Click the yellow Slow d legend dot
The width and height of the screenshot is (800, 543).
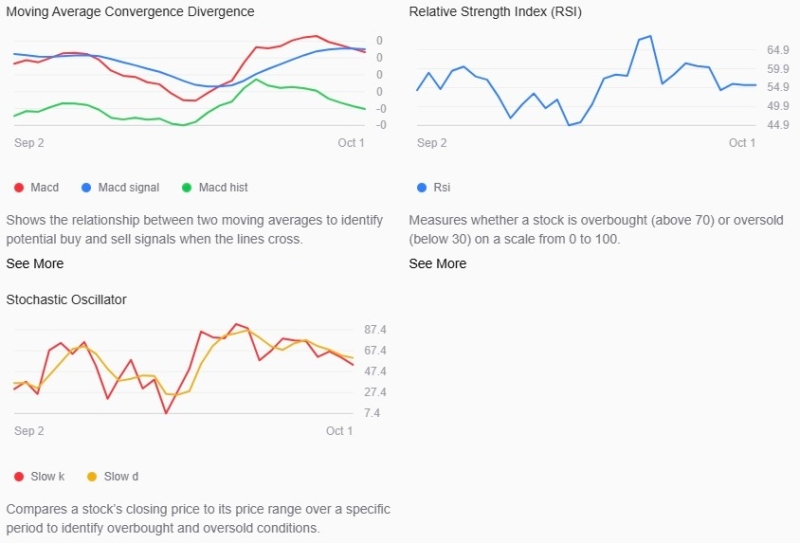coord(92,477)
